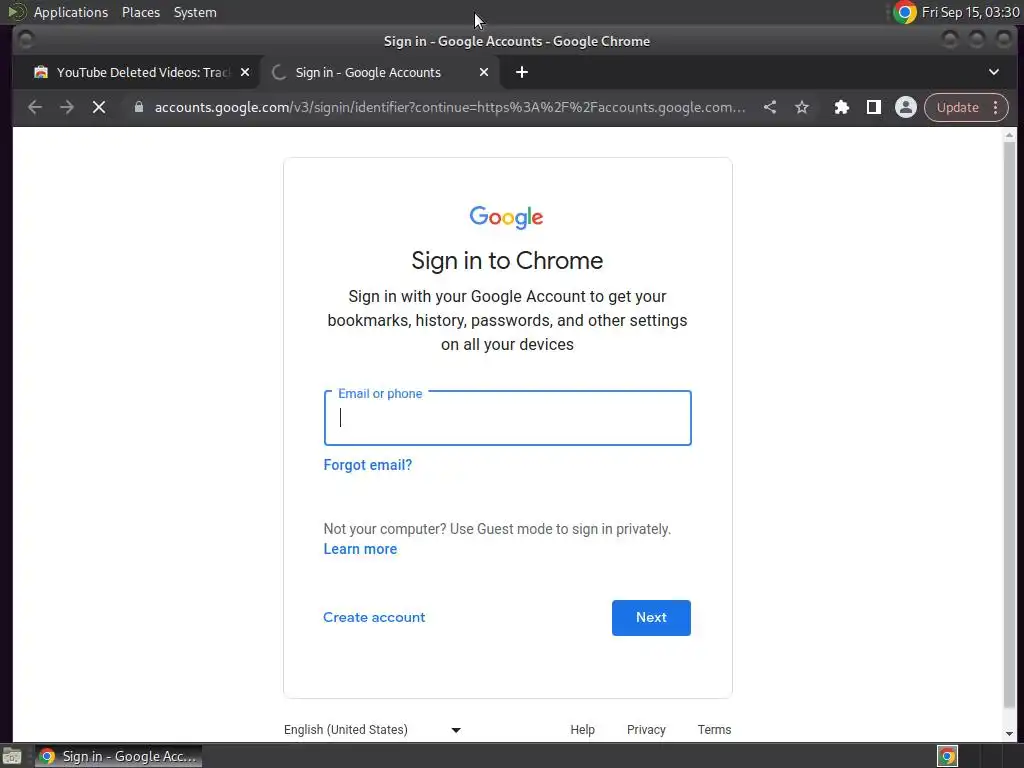The height and width of the screenshot is (768, 1024).
Task: Open the Chrome profile avatar icon
Action: point(905,107)
